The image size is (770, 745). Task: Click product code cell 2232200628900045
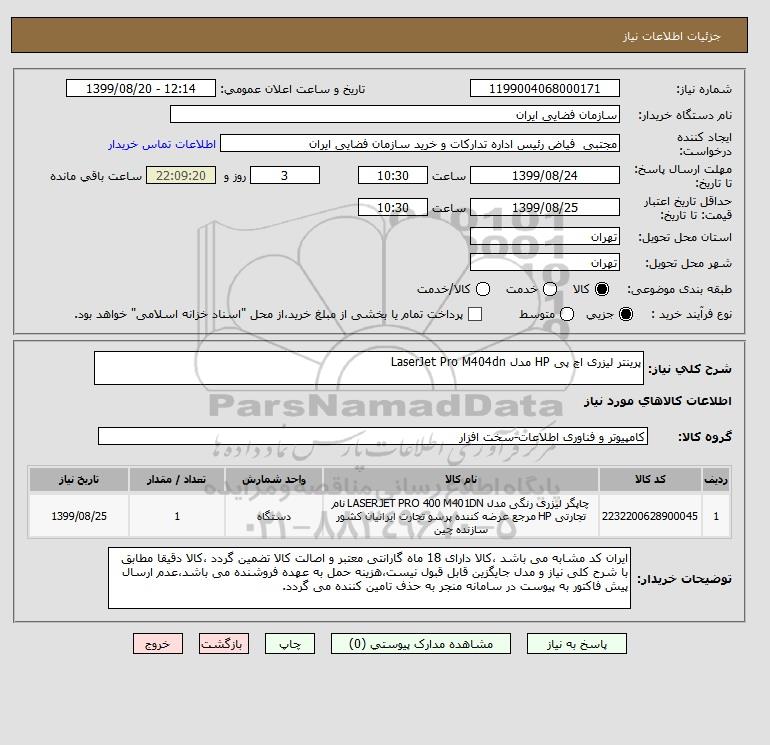point(650,516)
